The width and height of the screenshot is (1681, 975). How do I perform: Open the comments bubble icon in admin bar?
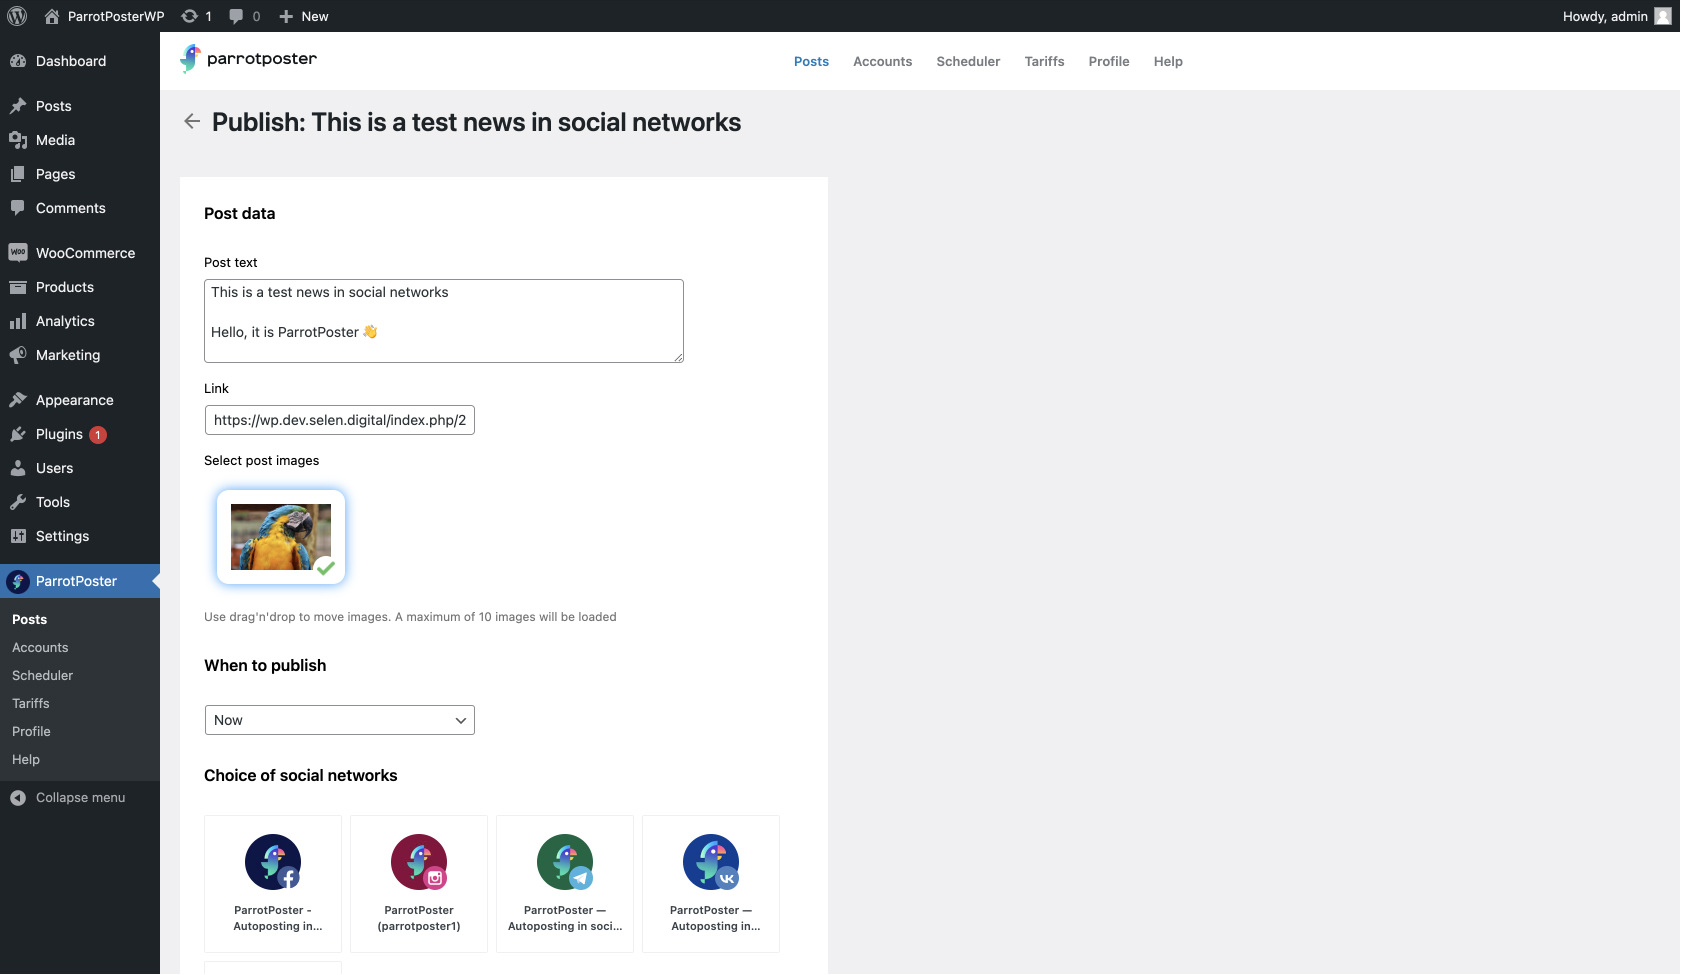tap(236, 16)
